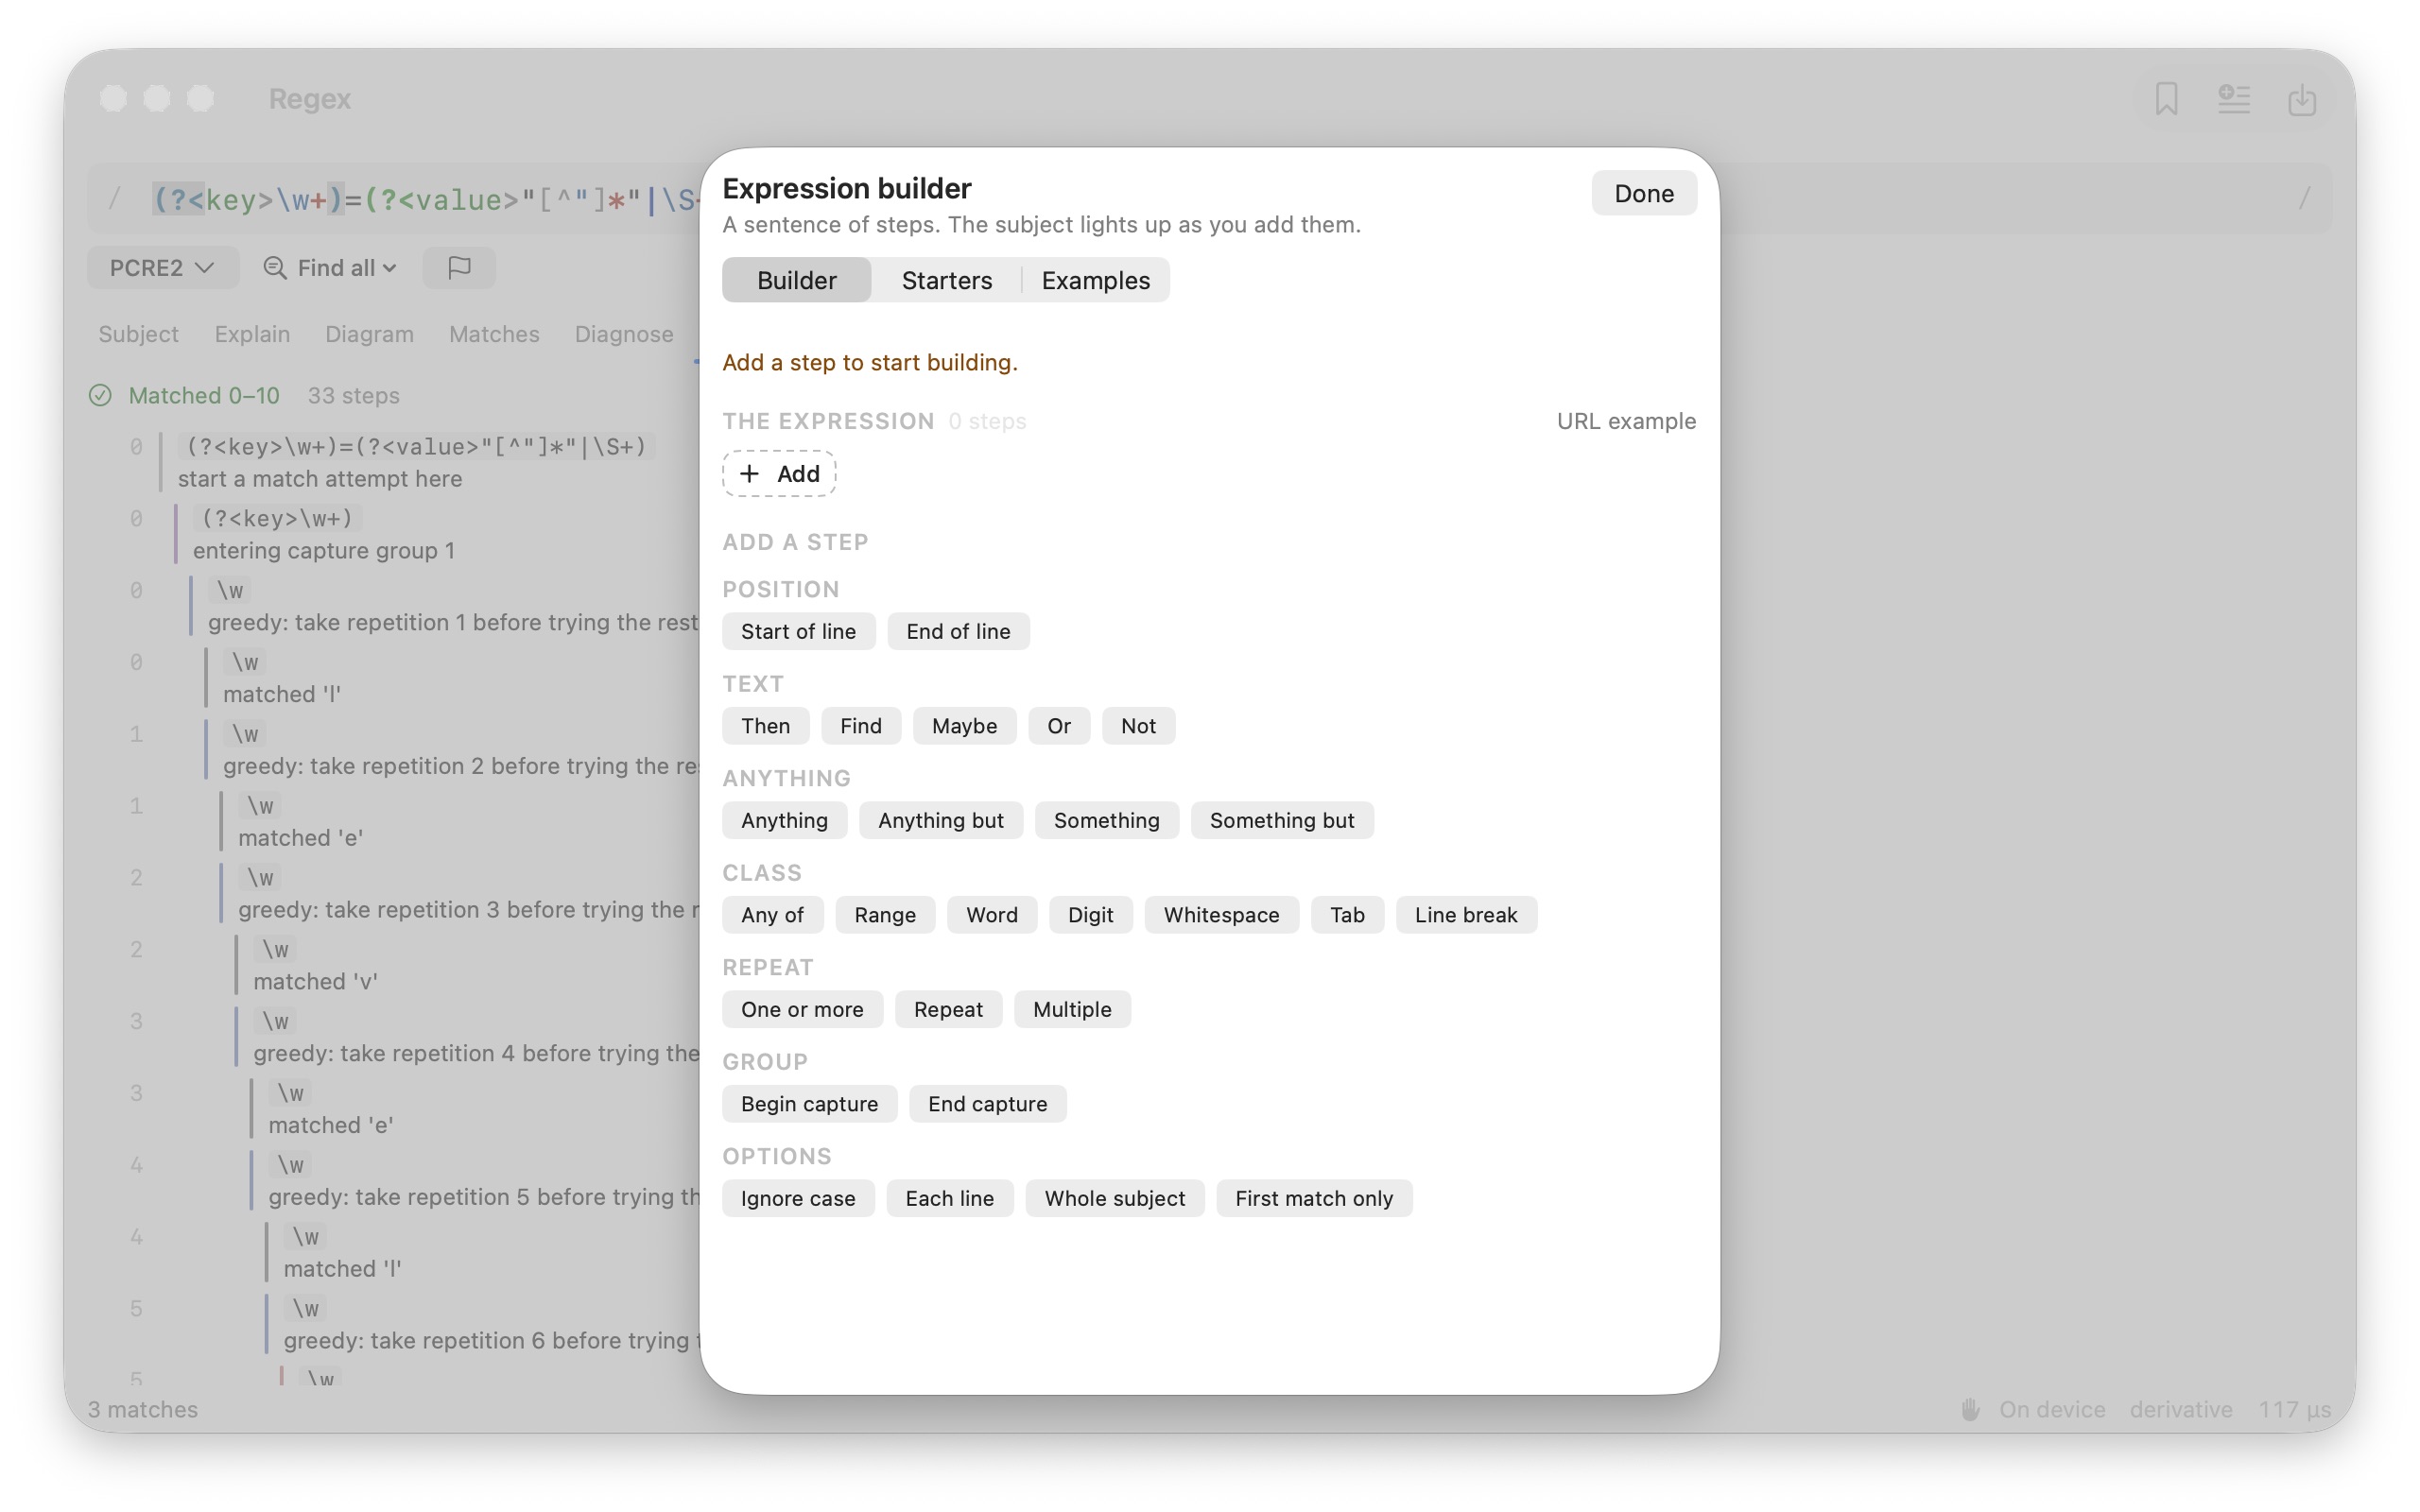The image size is (2420, 1512).
Task: Click the export download icon
Action: (2302, 98)
